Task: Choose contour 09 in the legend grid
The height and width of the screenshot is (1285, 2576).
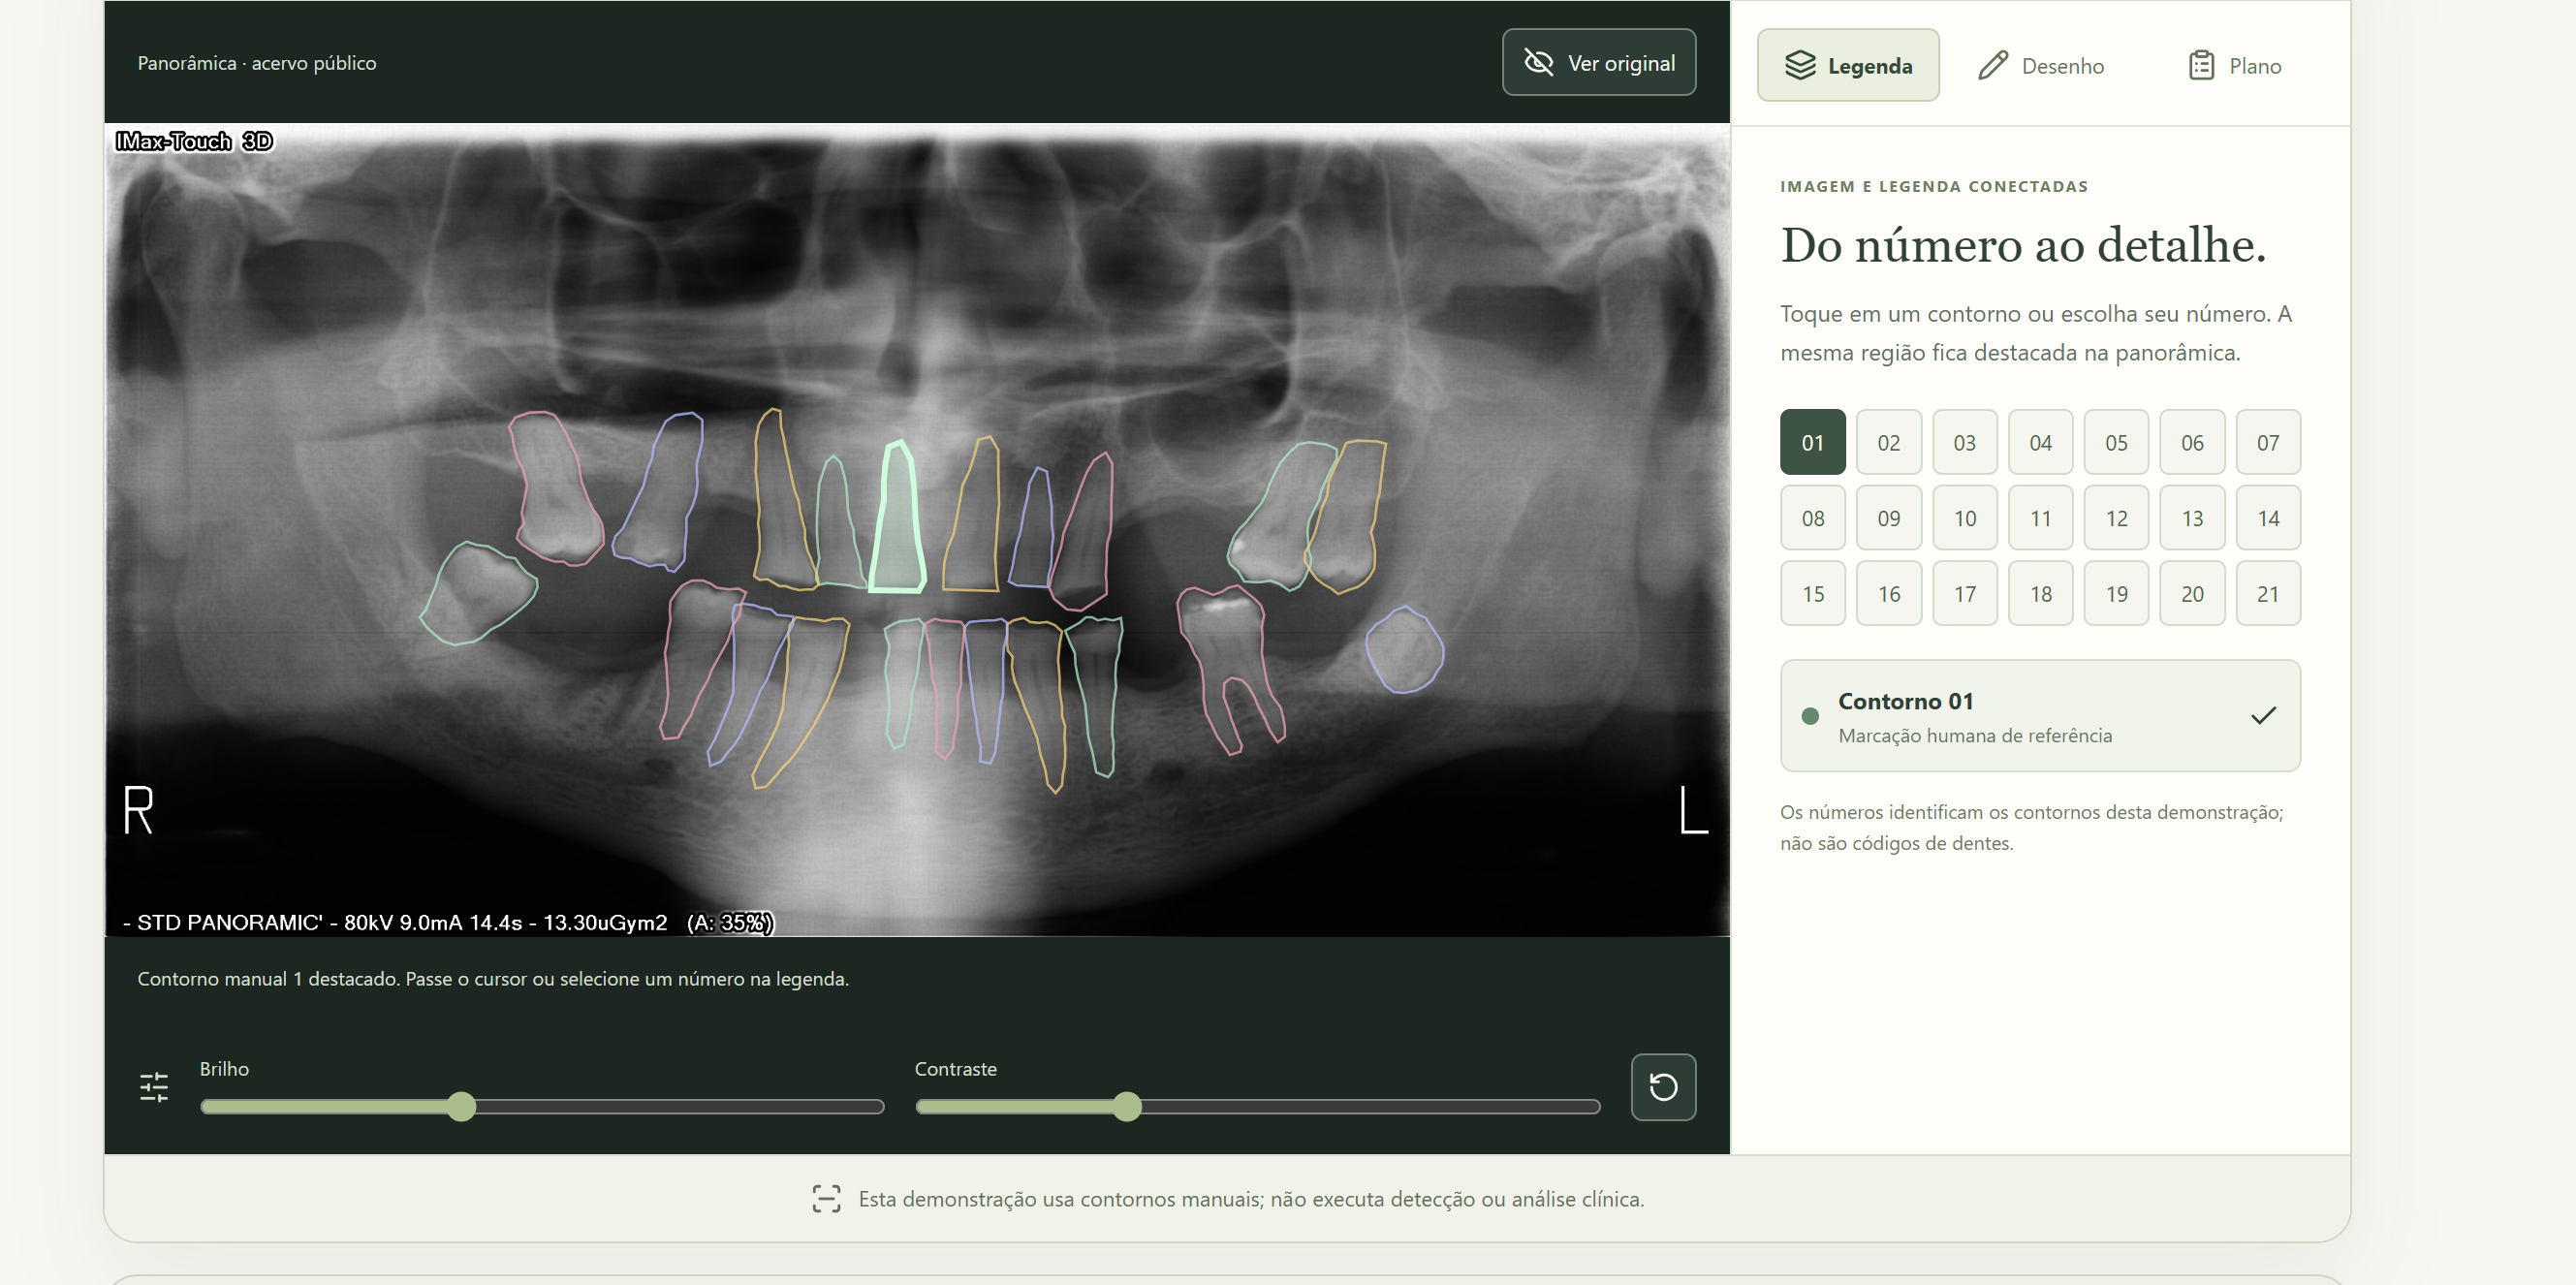Action: click(1888, 518)
